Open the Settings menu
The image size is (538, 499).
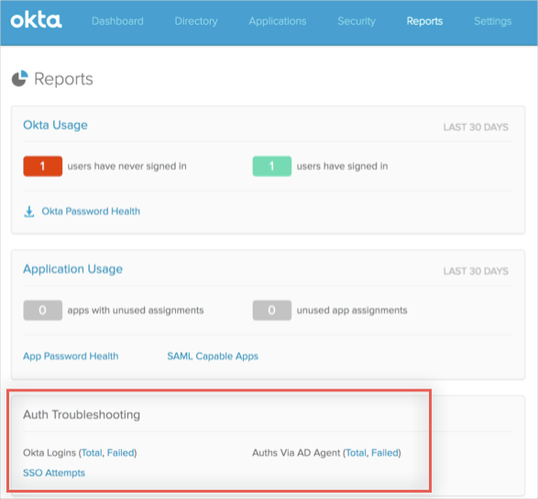pos(493,21)
